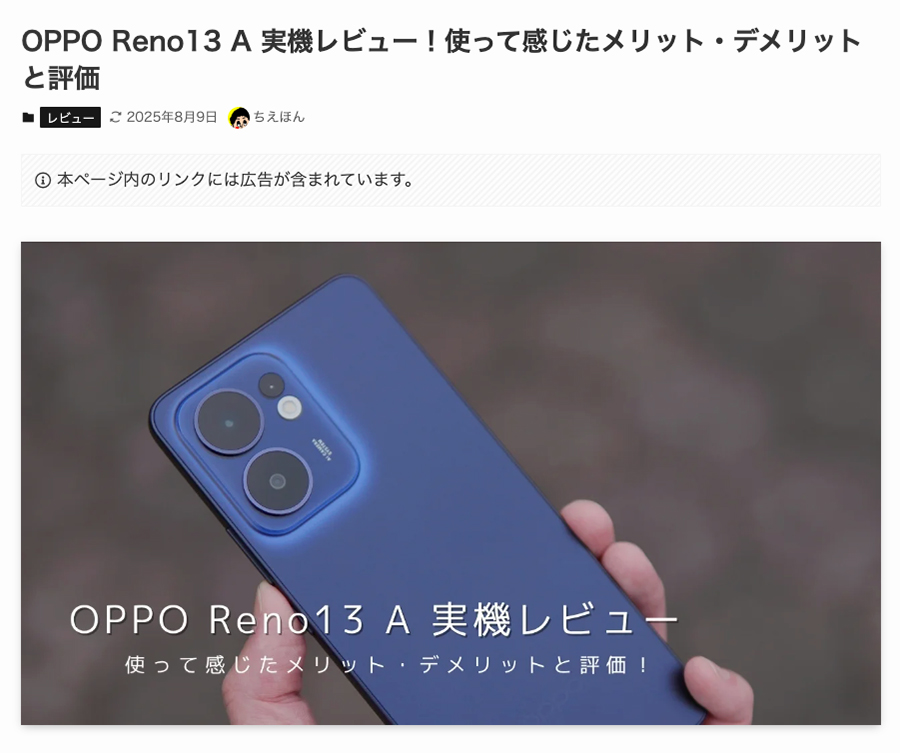Click the lower large camera lens
Image resolution: width=900 pixels, height=753 pixels.
click(278, 481)
